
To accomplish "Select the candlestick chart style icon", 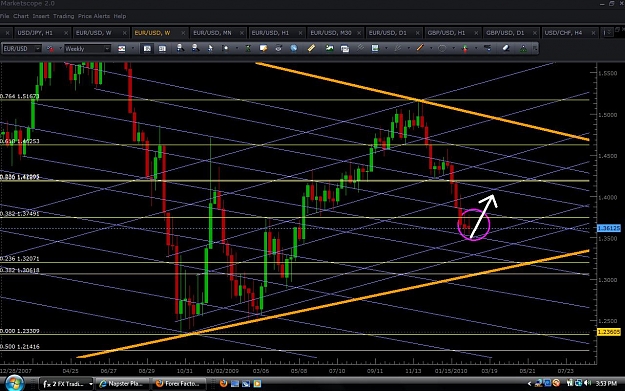I will 122,49.
